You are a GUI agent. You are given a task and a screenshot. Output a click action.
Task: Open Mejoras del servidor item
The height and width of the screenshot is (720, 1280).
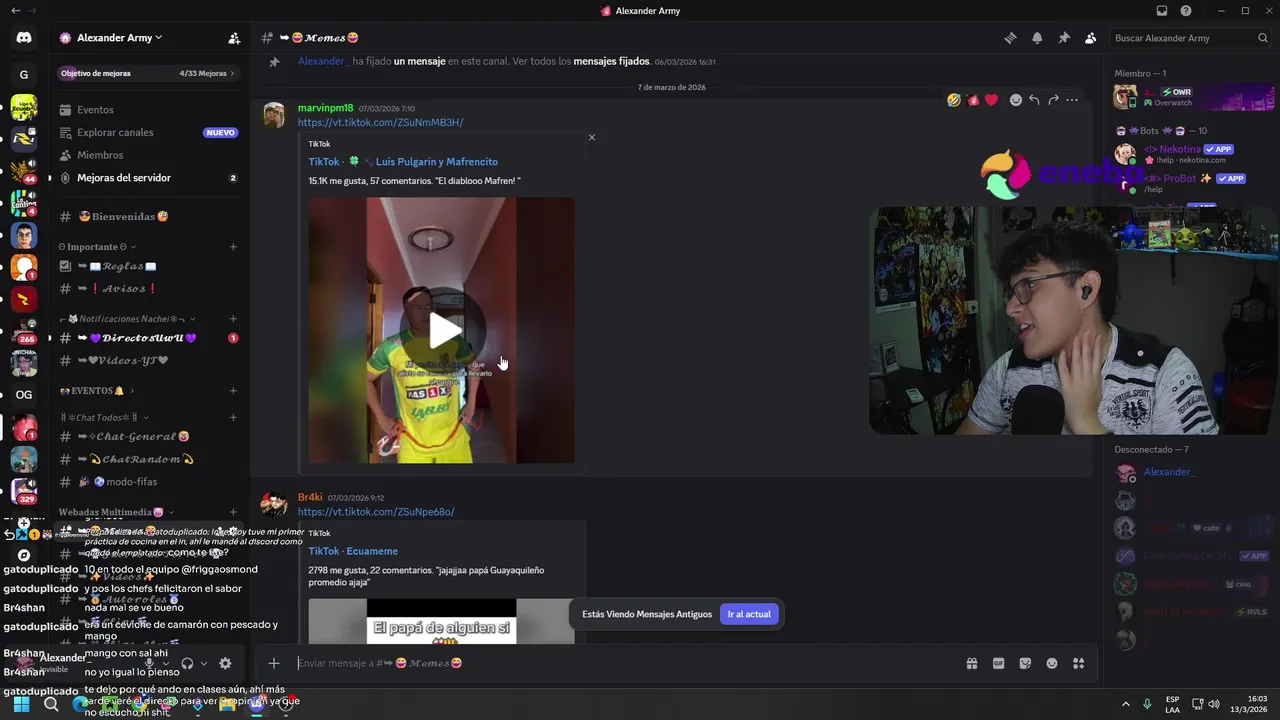coord(149,178)
